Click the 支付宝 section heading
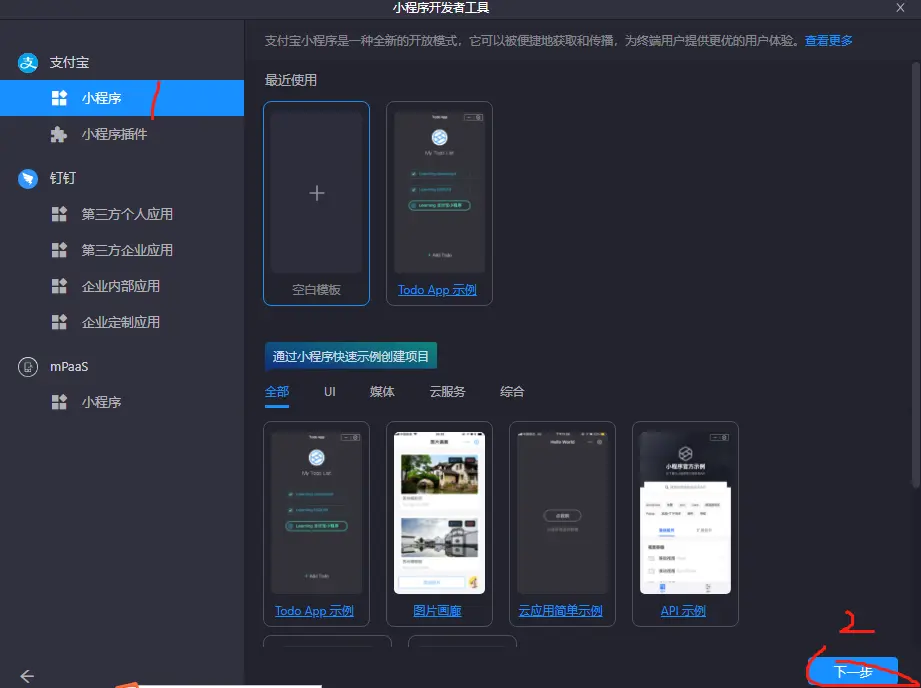This screenshot has width=921, height=688. tap(69, 62)
